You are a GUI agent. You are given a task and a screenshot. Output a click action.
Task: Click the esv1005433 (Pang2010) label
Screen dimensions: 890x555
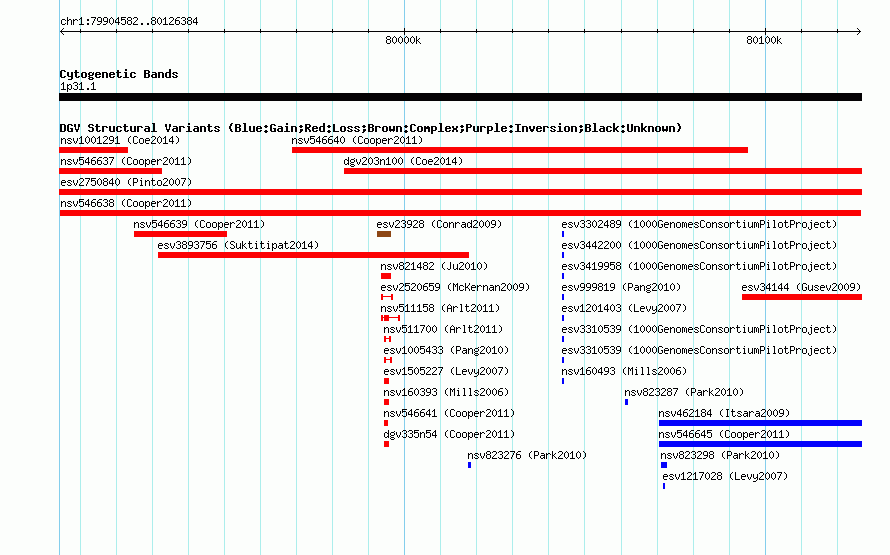pyautogui.click(x=446, y=350)
